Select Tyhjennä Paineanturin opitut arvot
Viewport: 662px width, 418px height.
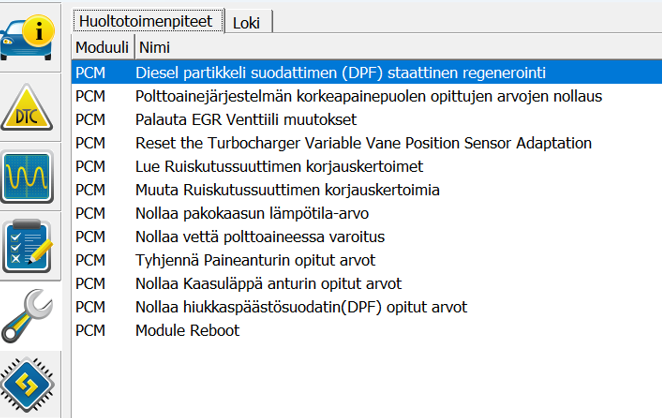[x=255, y=260]
